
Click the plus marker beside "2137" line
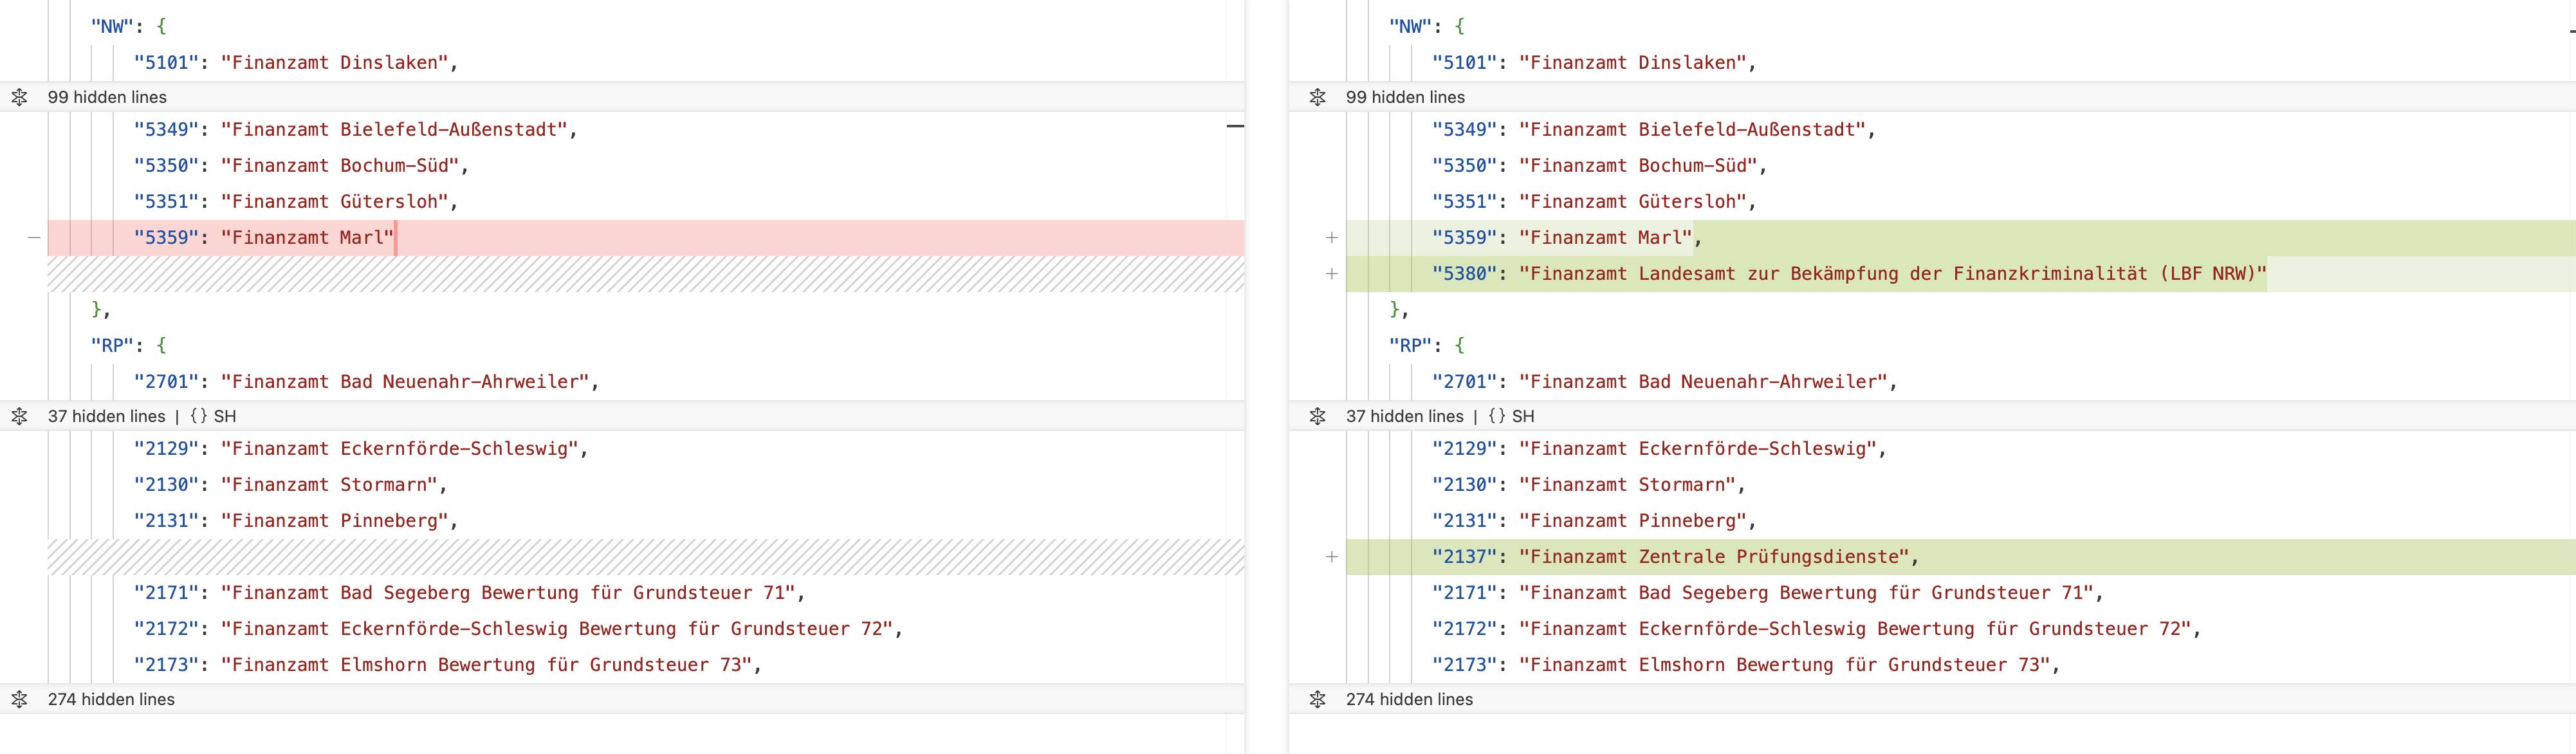(1332, 557)
